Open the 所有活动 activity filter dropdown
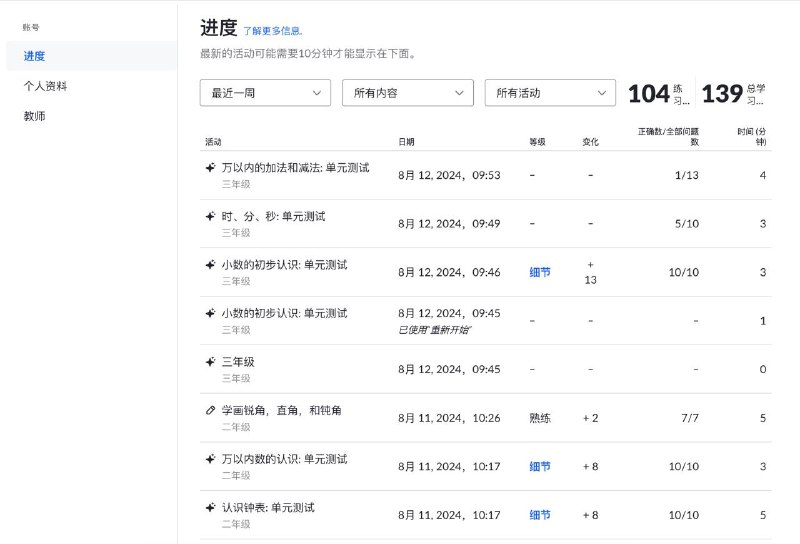This screenshot has width=800, height=544. [549, 93]
